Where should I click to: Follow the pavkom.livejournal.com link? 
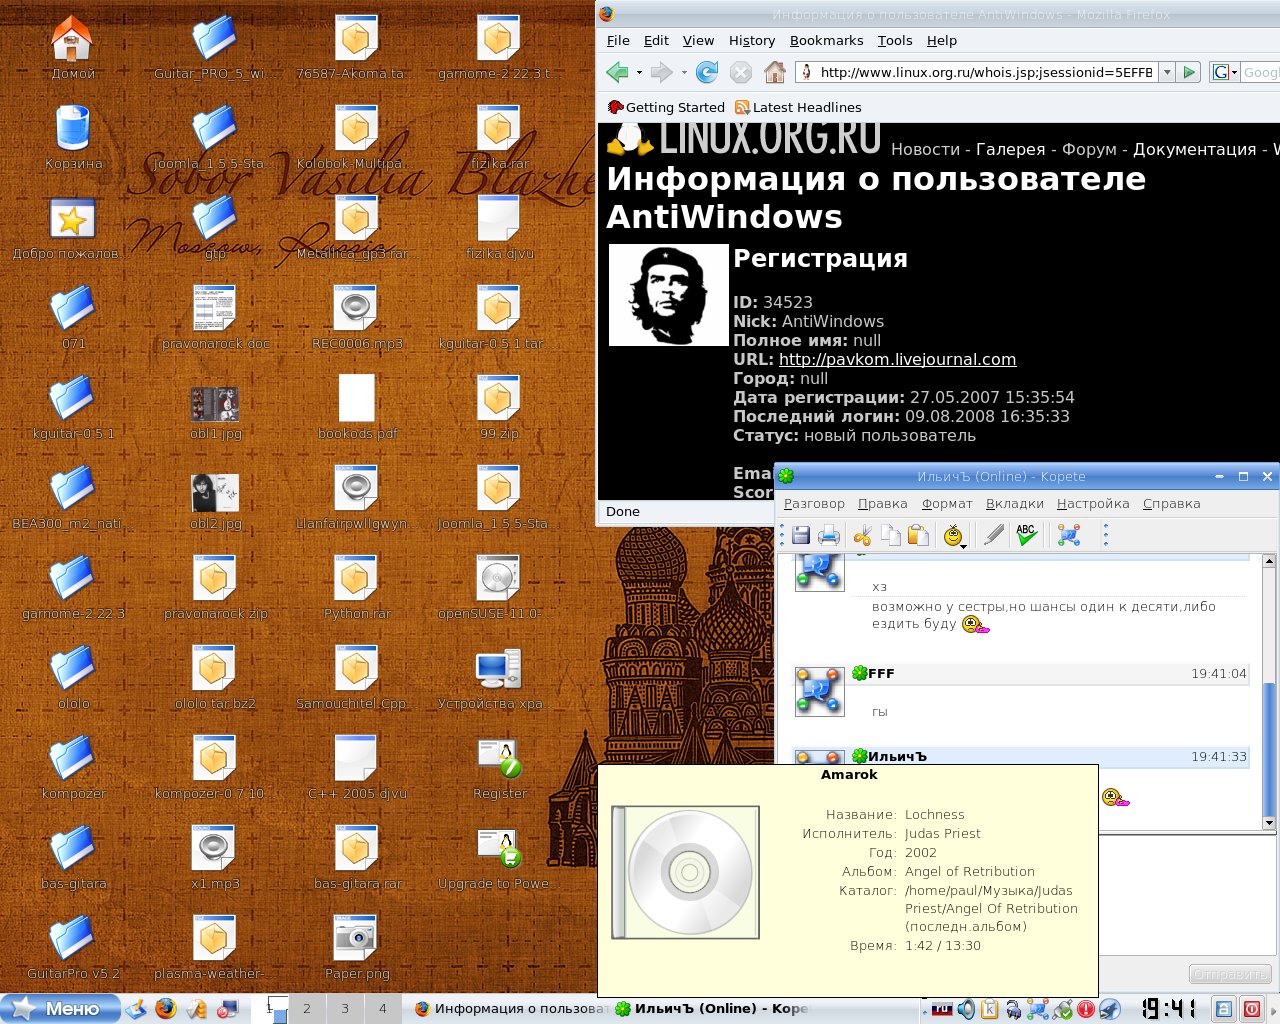(897, 359)
